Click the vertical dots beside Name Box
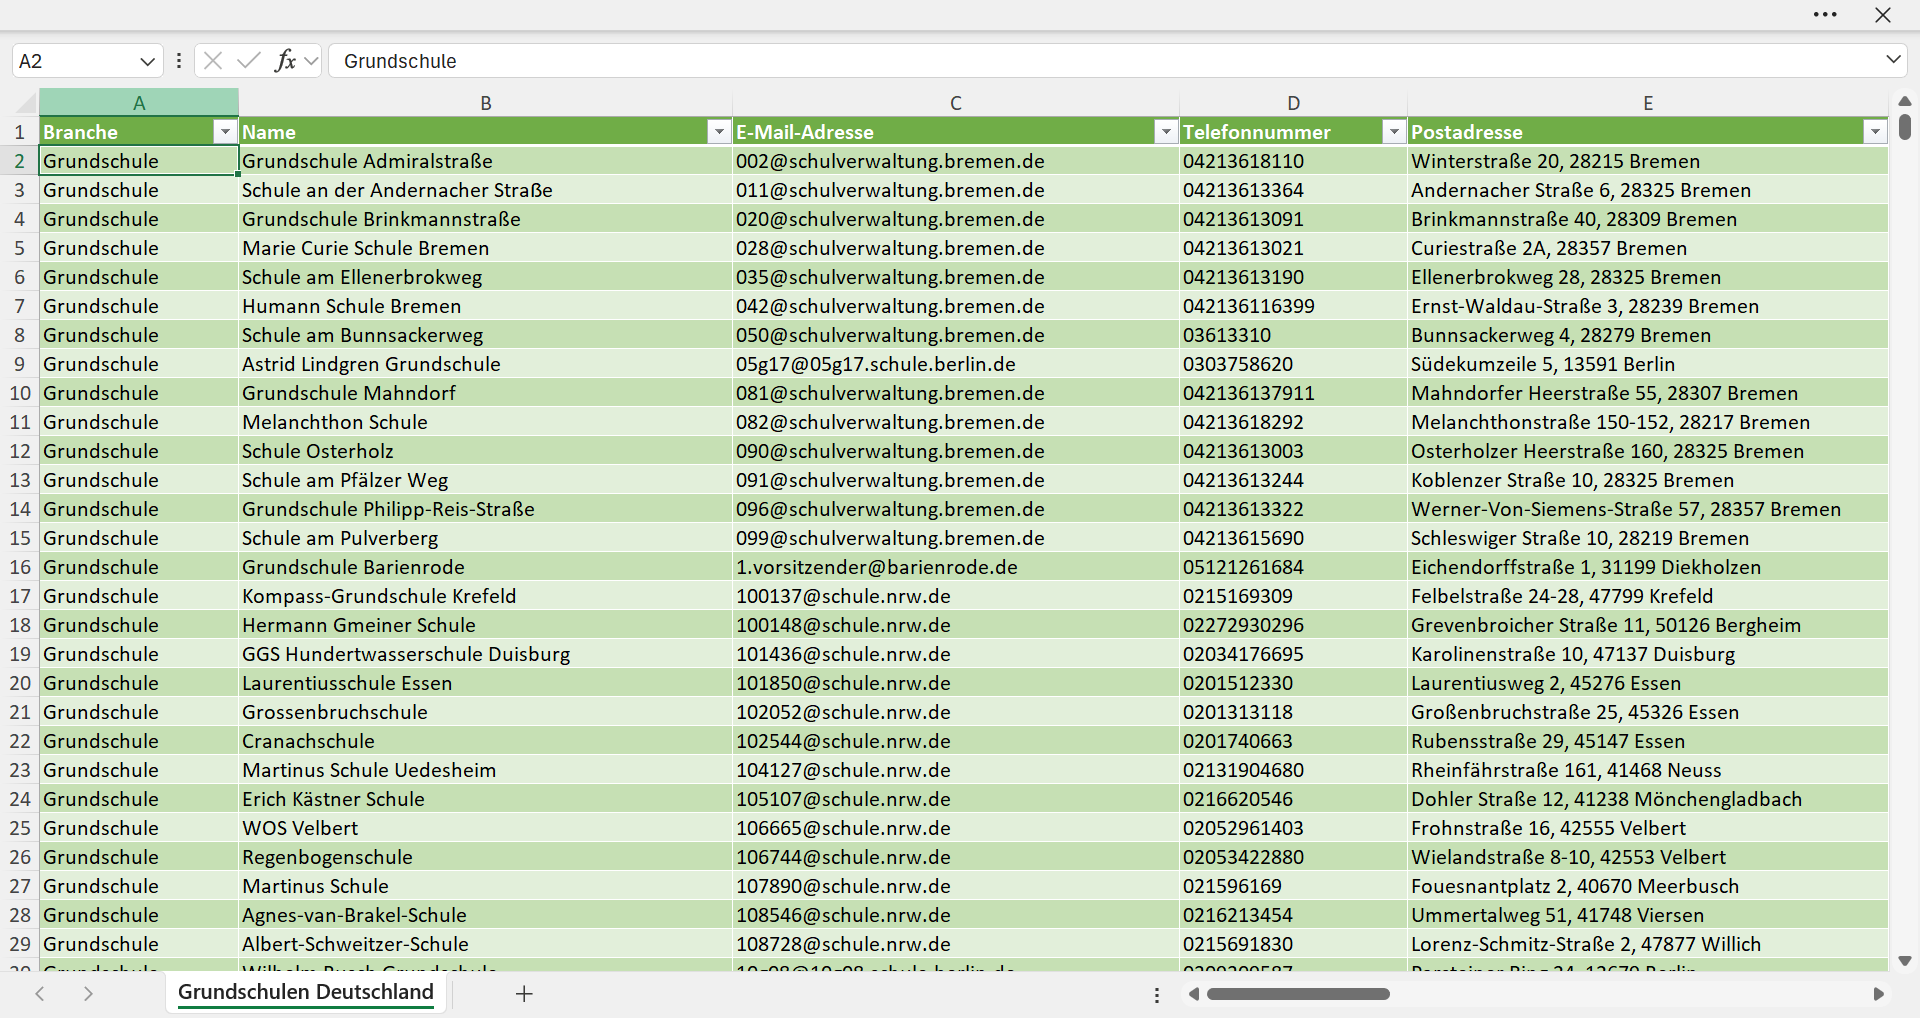 click(179, 61)
